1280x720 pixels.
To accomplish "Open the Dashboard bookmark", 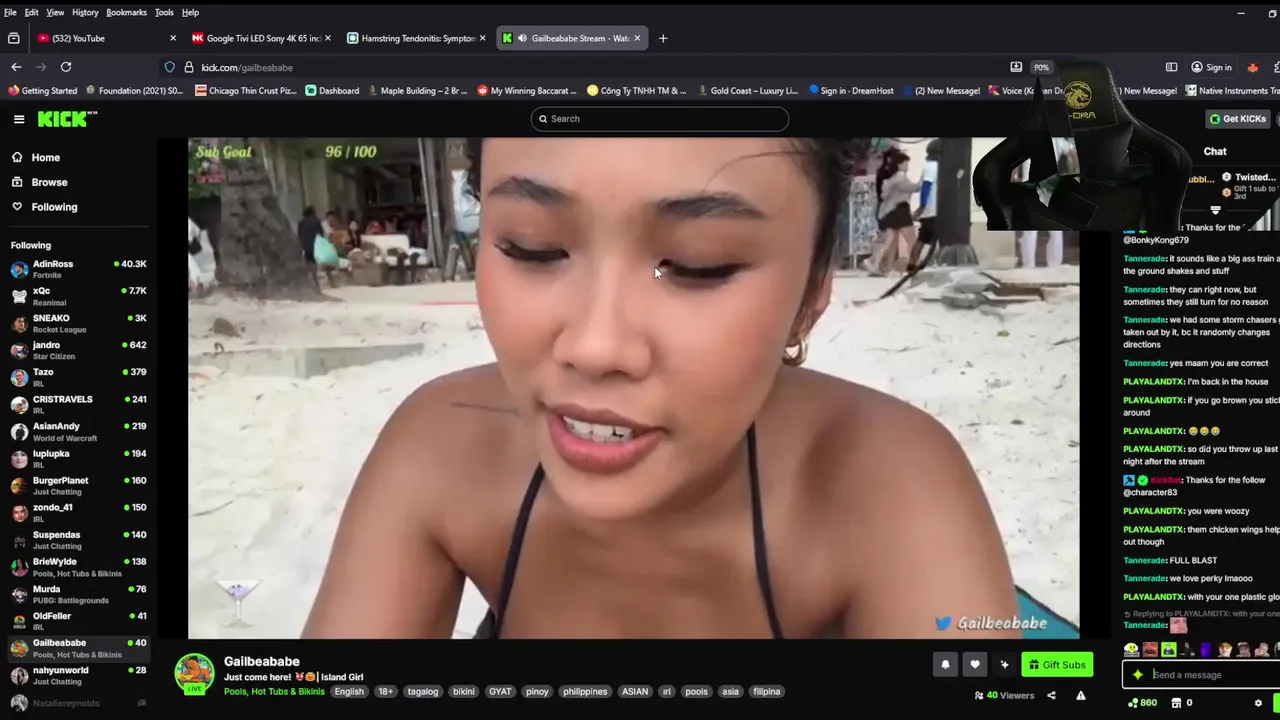I will (332, 90).
